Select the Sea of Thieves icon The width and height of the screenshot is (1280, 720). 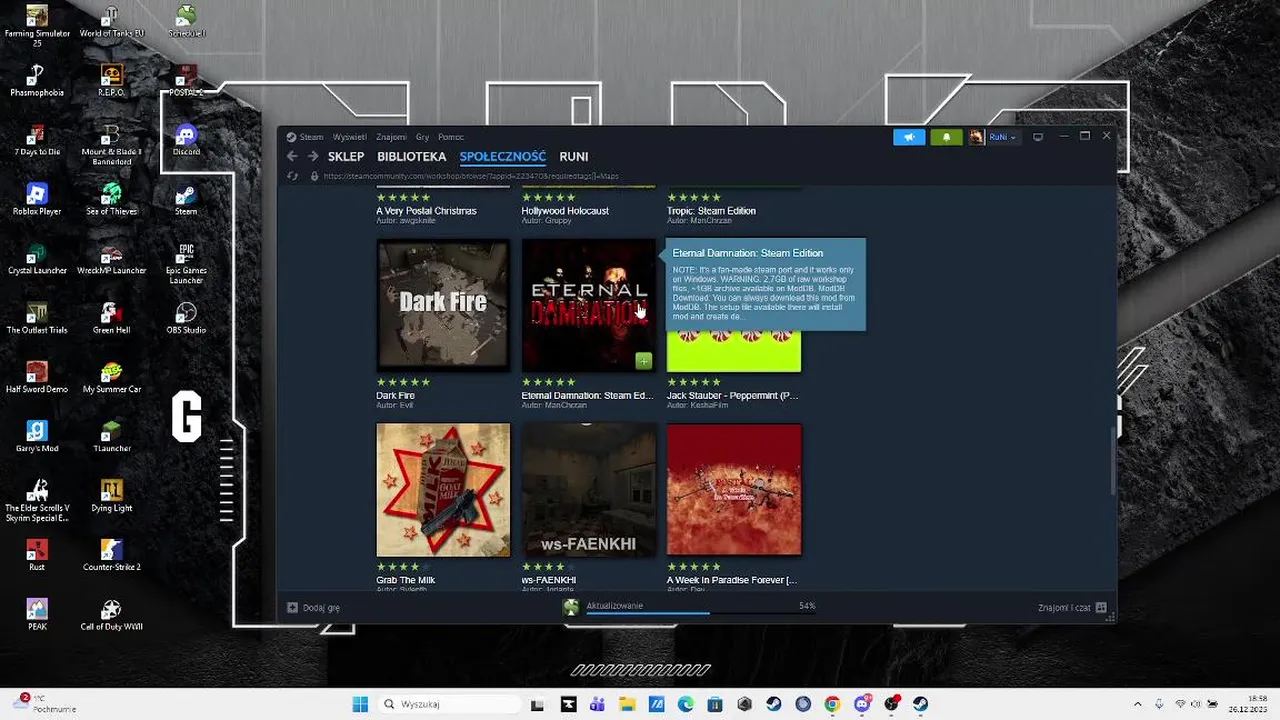pos(111,199)
